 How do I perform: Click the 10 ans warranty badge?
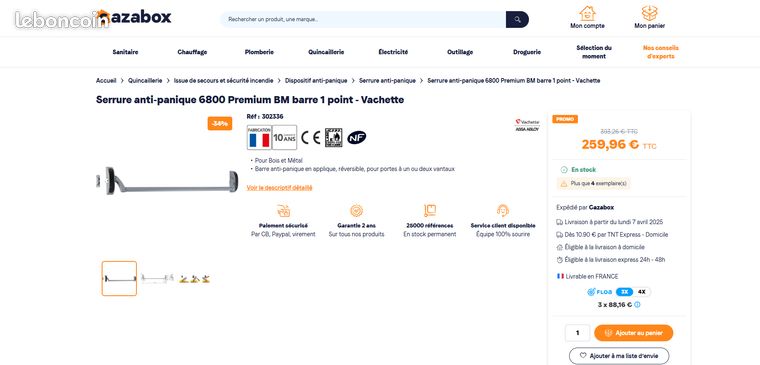(285, 138)
